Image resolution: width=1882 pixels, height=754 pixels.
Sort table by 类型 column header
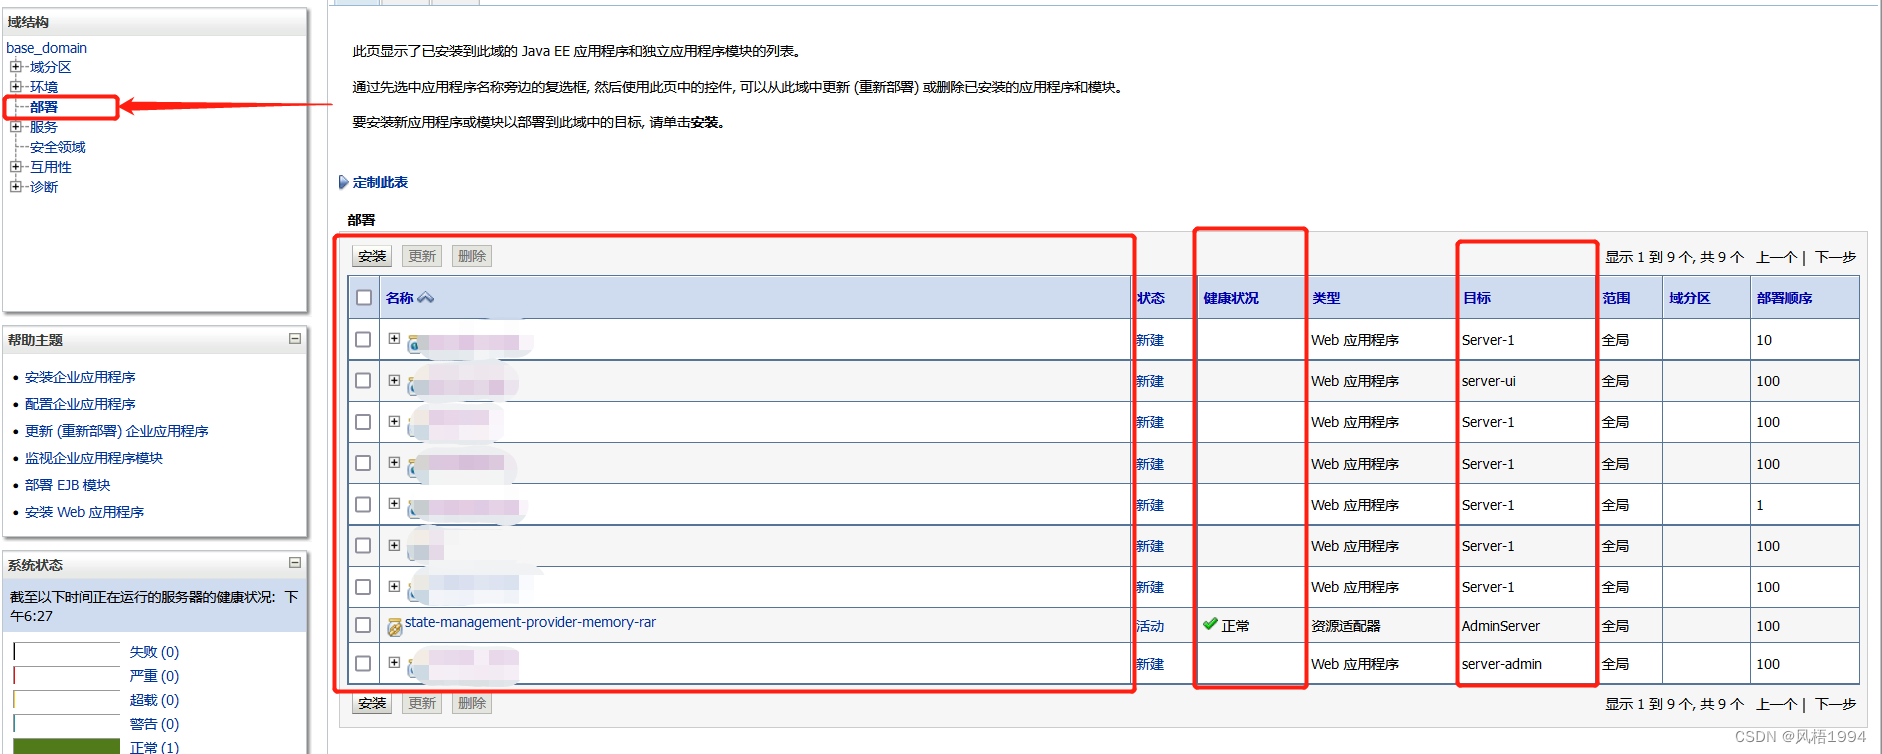click(1326, 298)
